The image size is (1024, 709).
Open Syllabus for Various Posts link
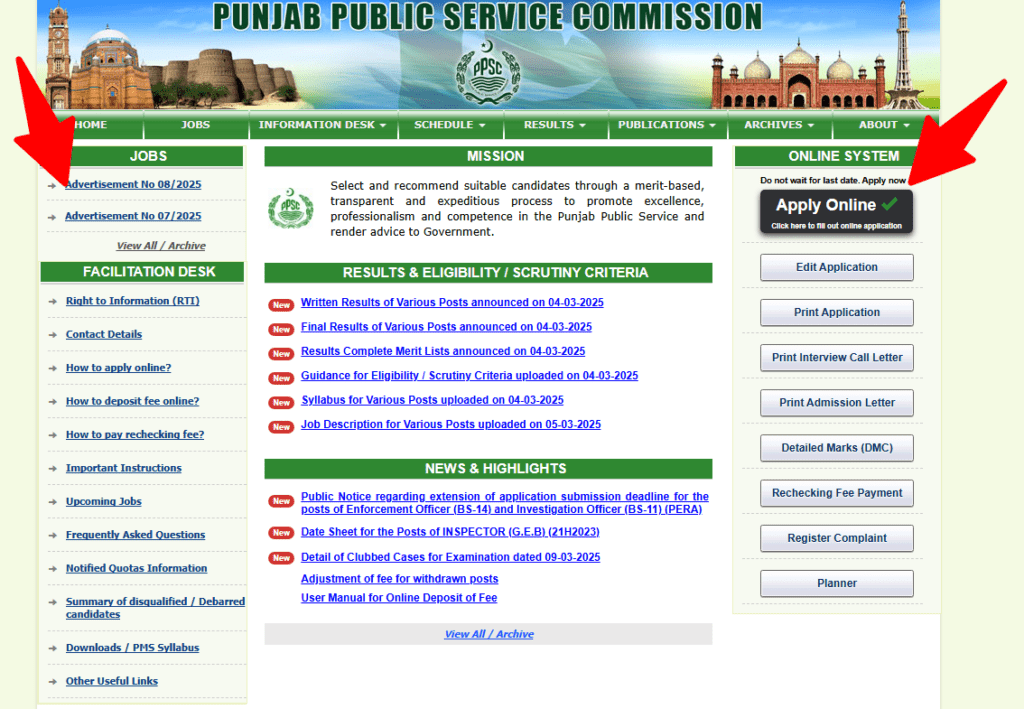[432, 400]
